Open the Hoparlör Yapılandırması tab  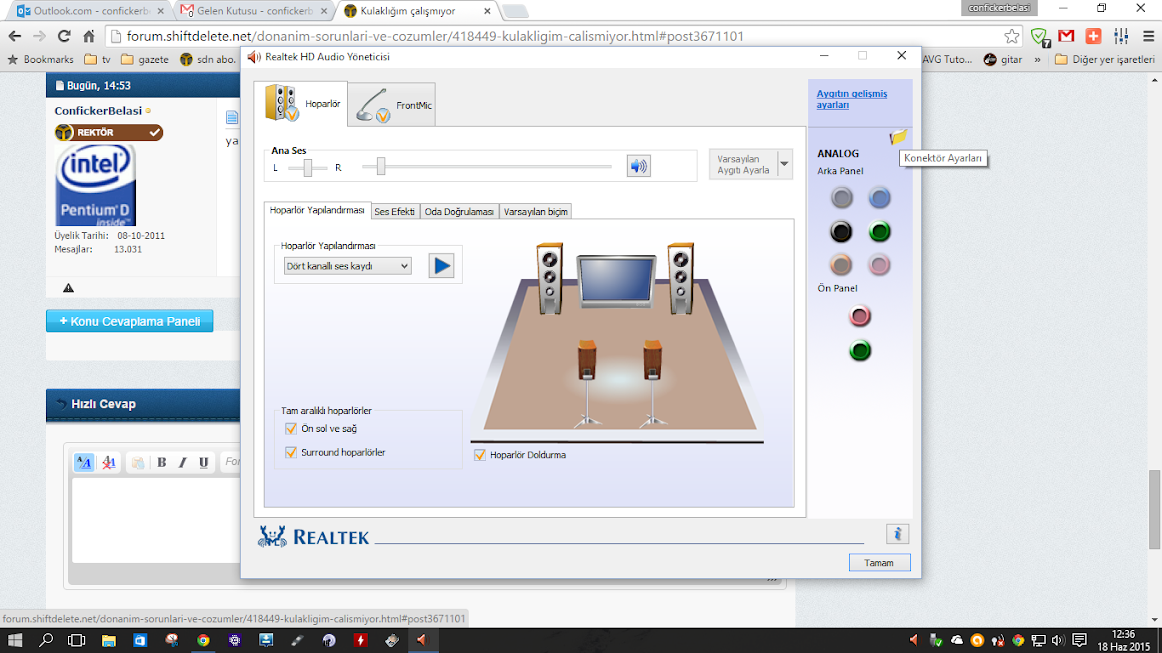coord(317,211)
